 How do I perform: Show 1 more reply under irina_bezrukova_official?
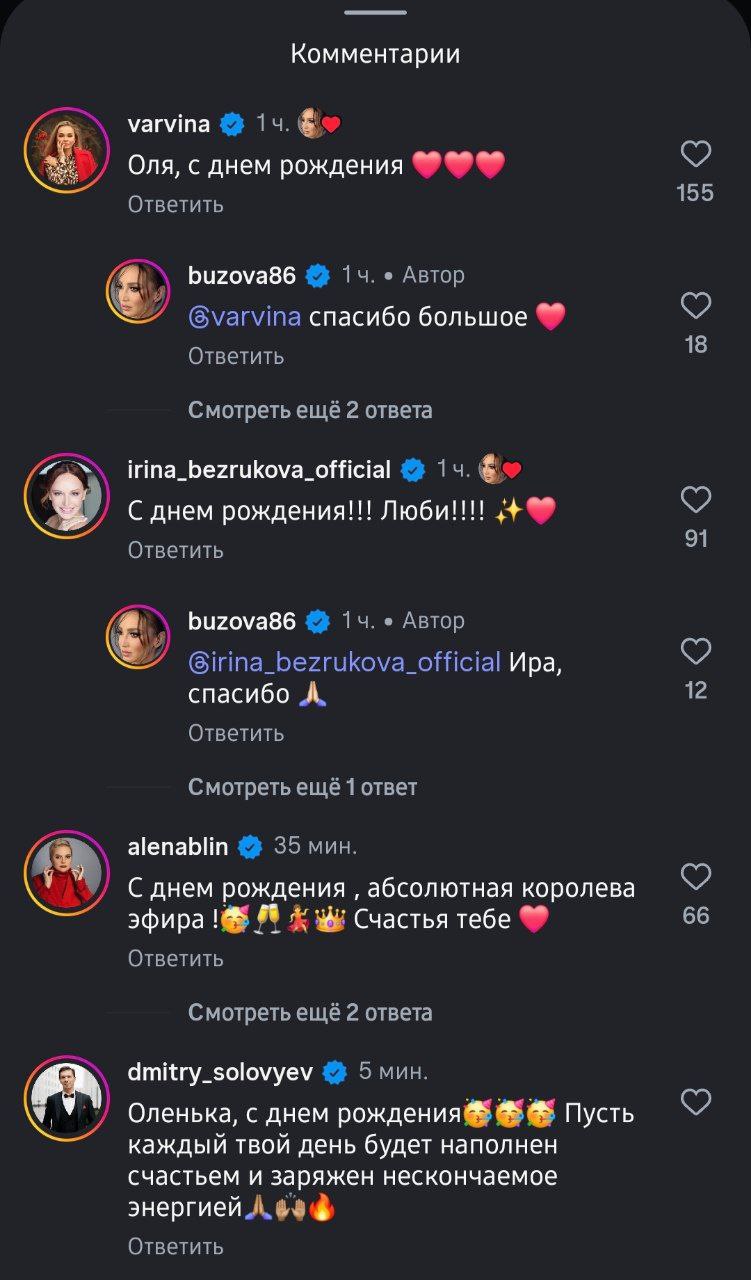[x=302, y=787]
